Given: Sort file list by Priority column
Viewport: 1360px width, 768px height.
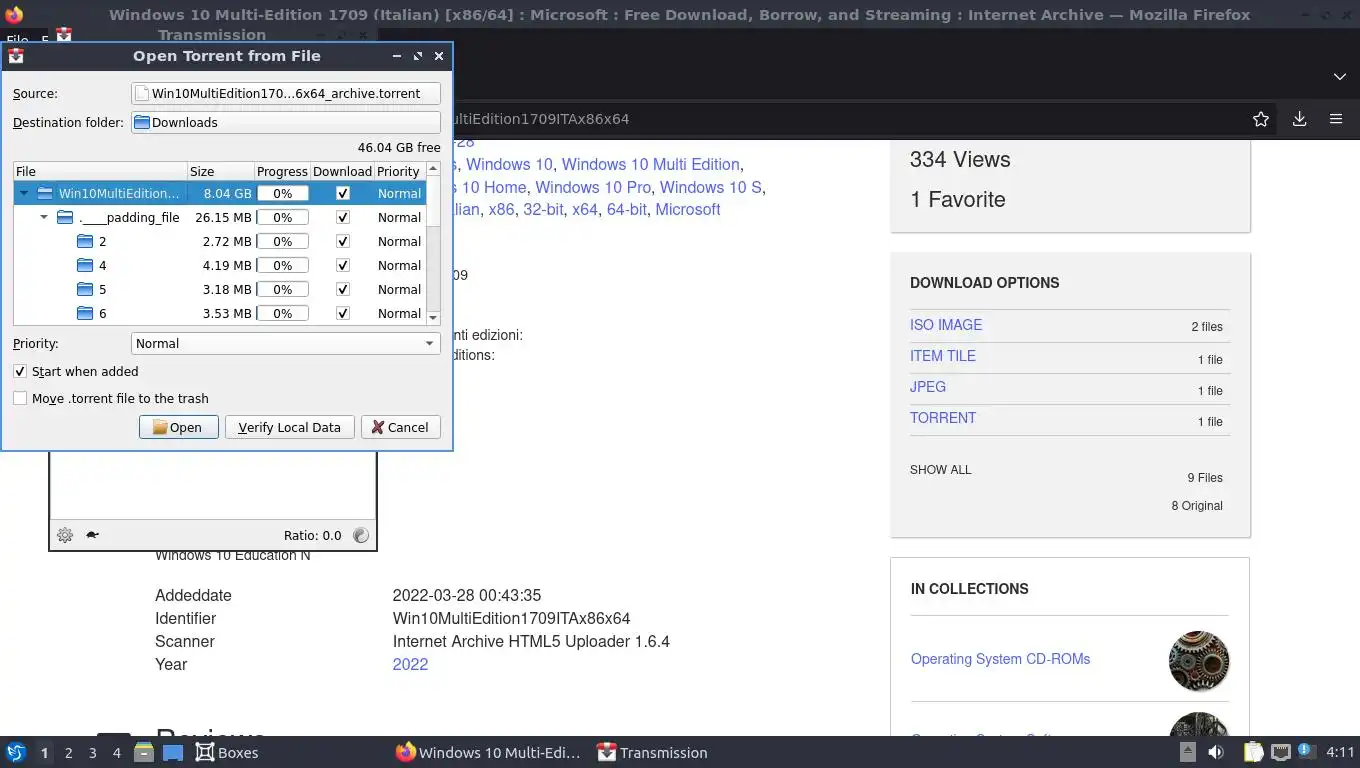Looking at the screenshot, I should tap(399, 171).
